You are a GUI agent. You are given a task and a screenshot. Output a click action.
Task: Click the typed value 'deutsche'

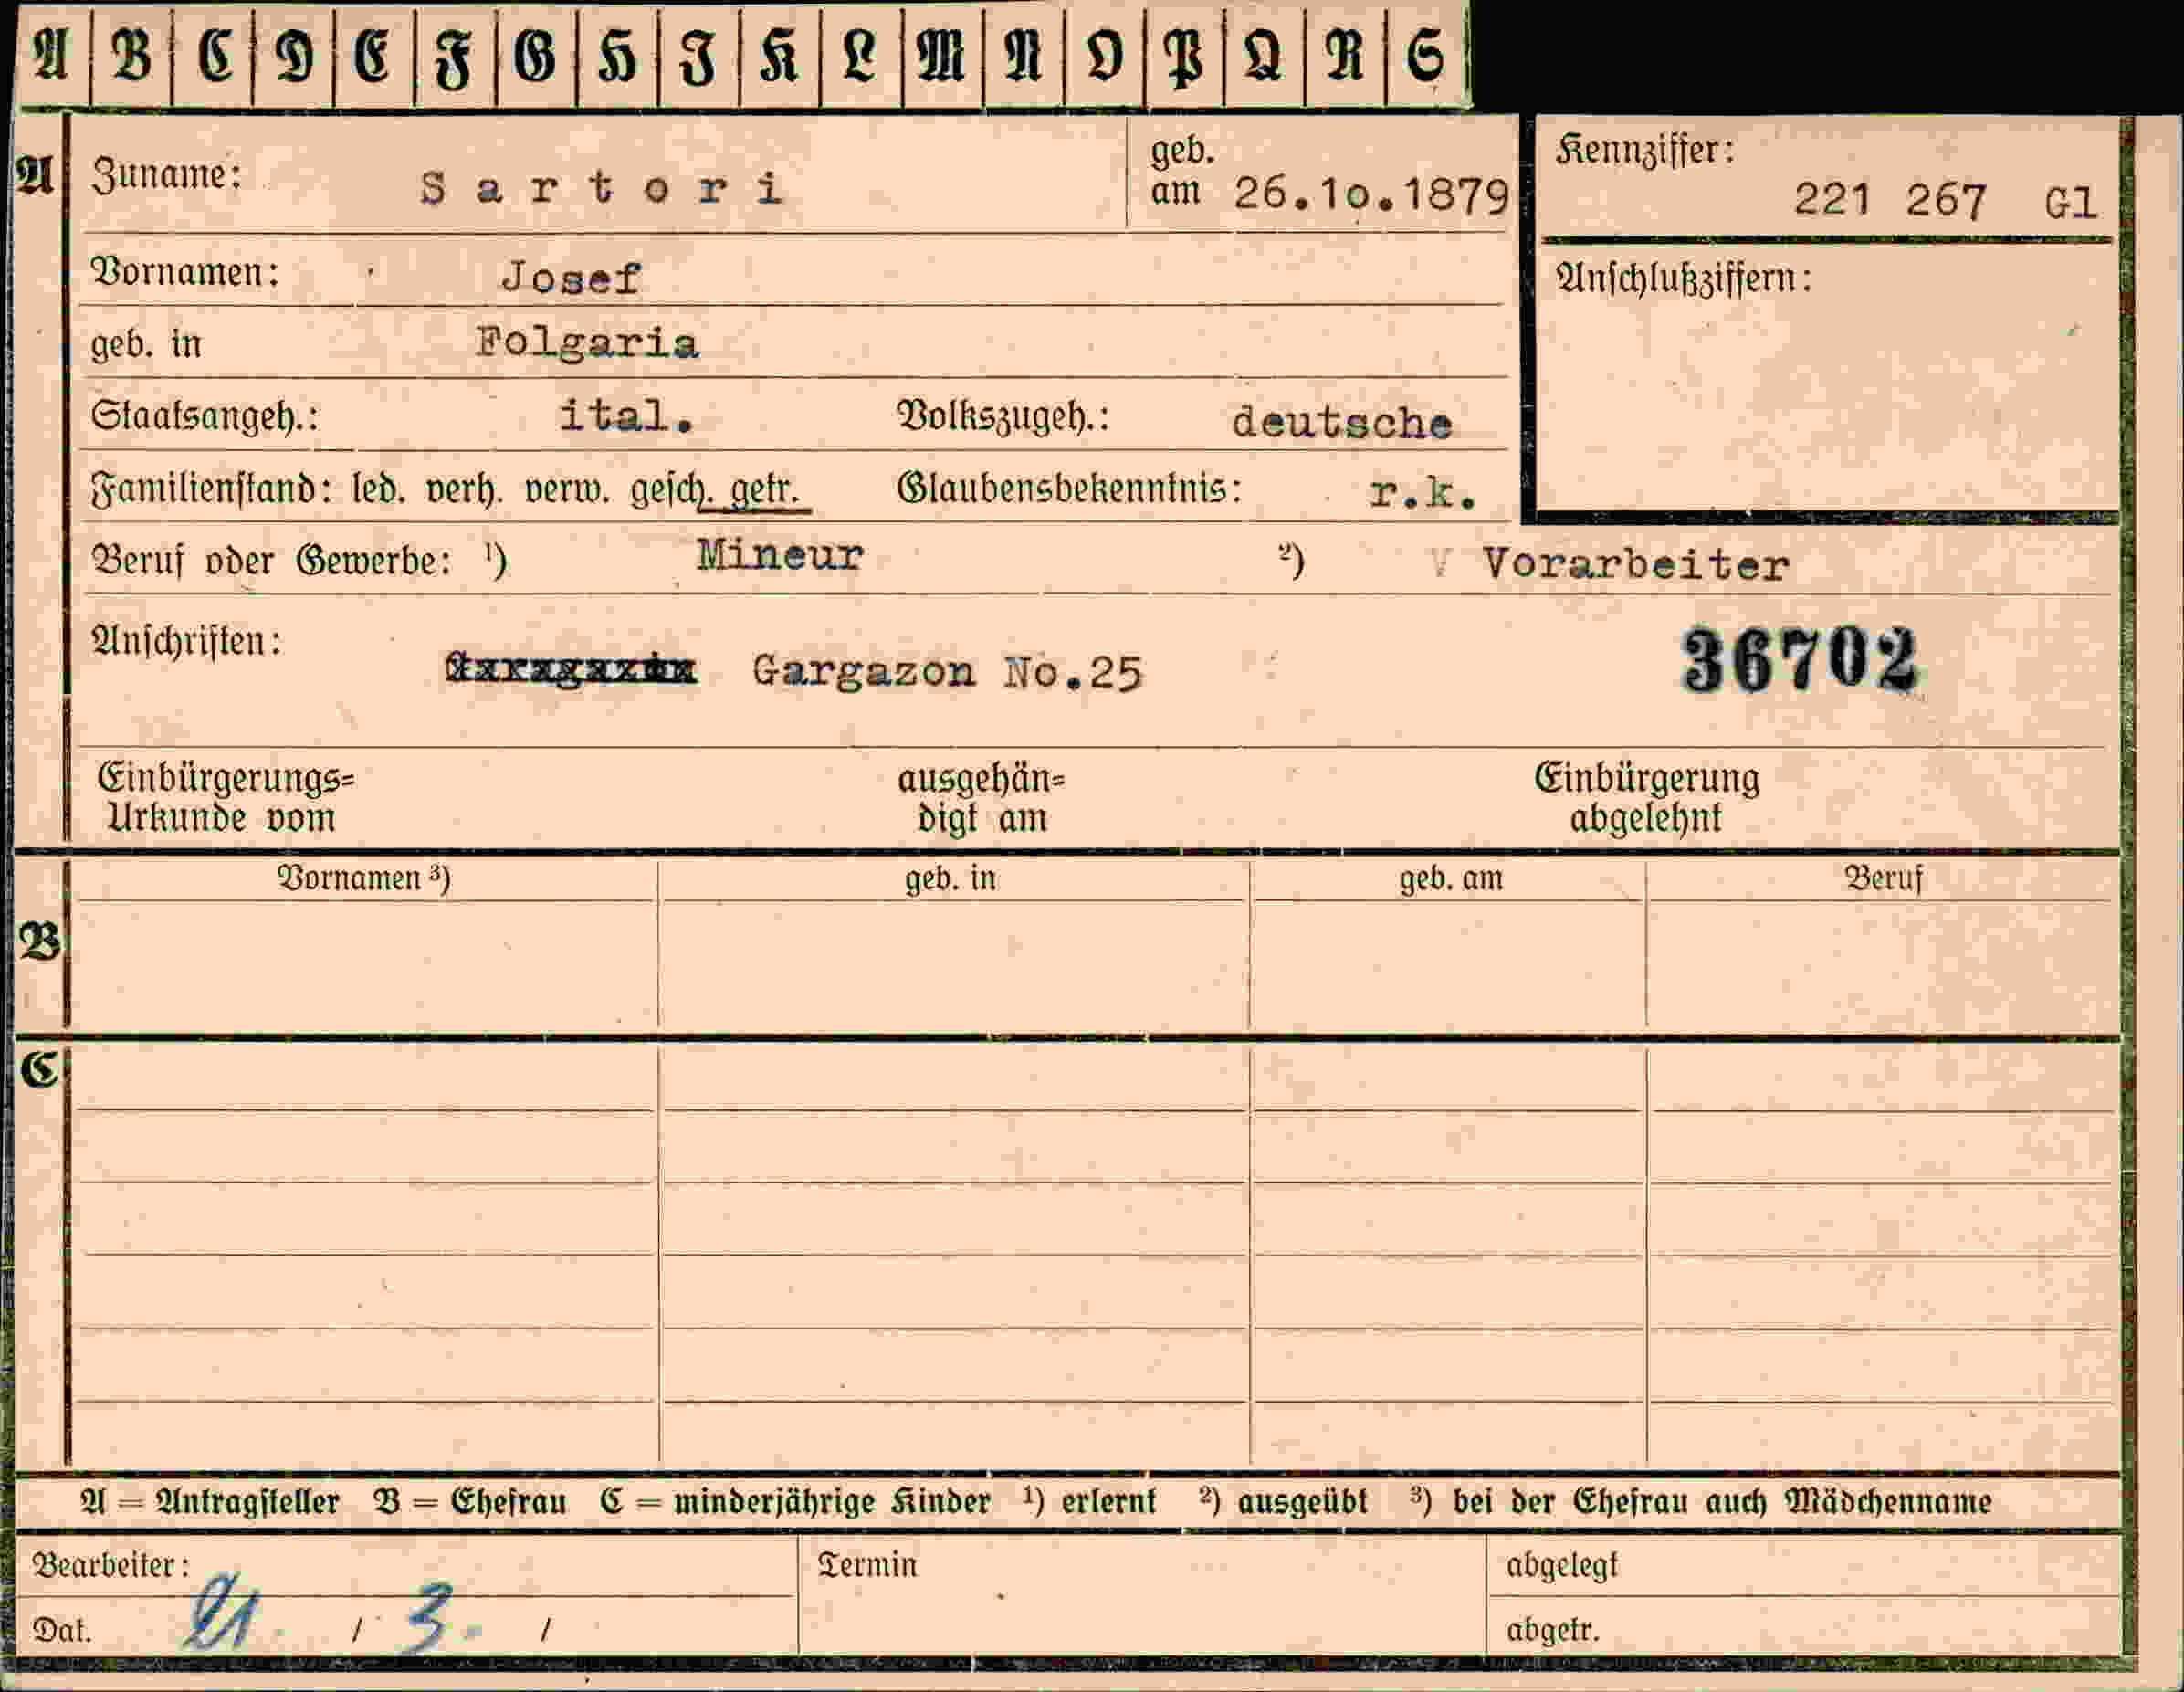pos(1342,422)
